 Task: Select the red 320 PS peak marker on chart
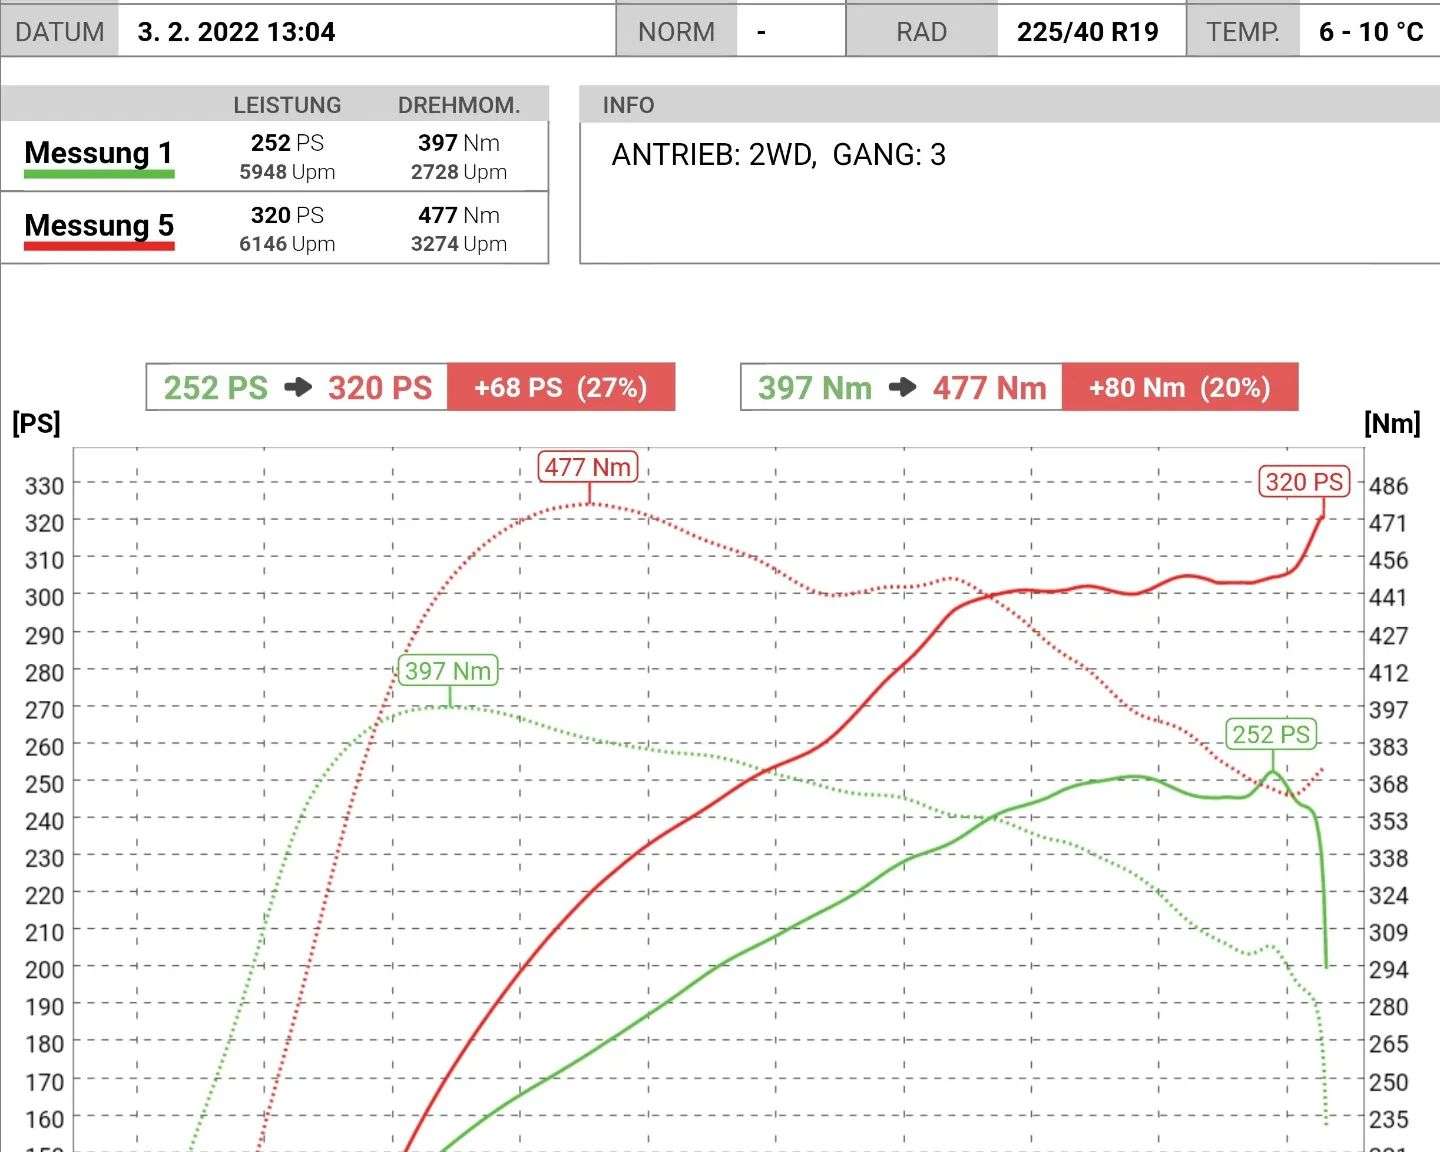tap(1304, 482)
